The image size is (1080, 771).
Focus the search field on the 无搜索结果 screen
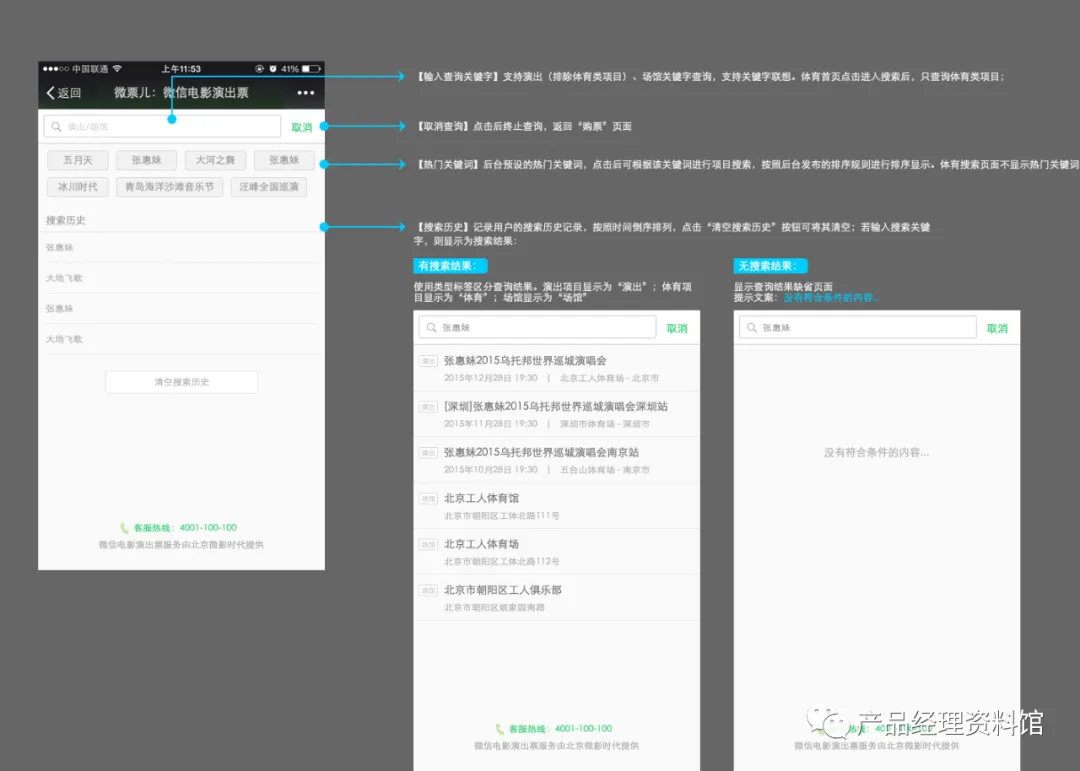point(858,328)
